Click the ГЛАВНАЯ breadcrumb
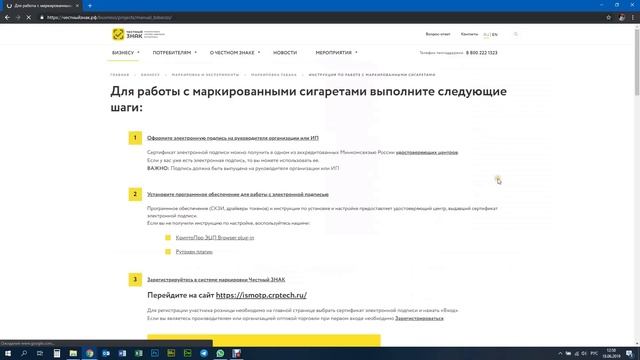 pos(120,75)
